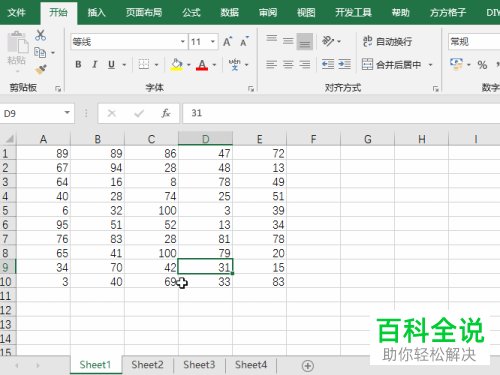Select cell A1 with value 89
This screenshot has width=500, height=375.
[44, 153]
